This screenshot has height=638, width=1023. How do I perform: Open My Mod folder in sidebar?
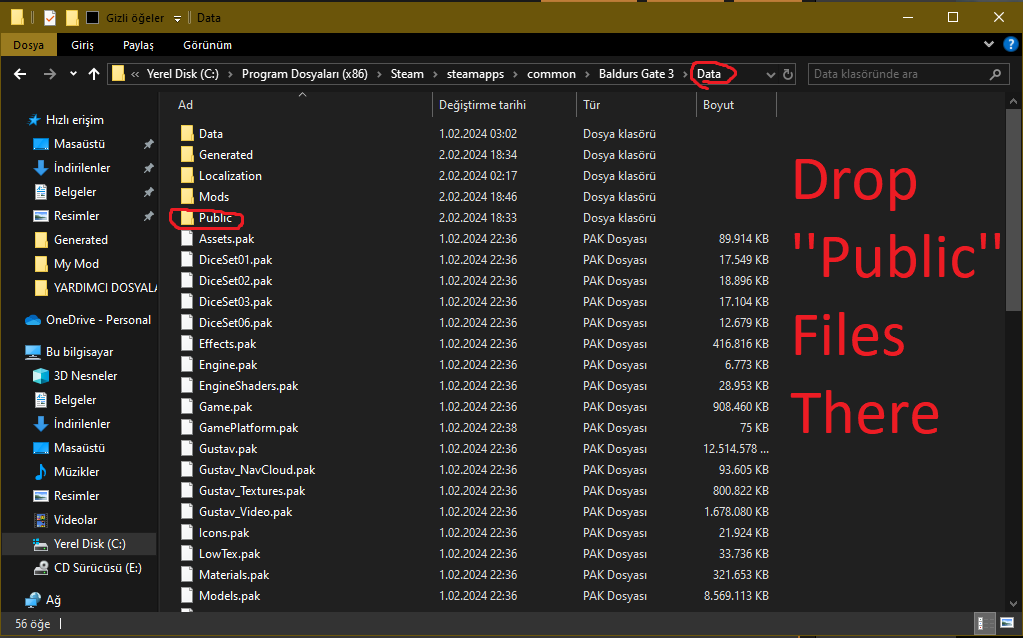pos(76,264)
